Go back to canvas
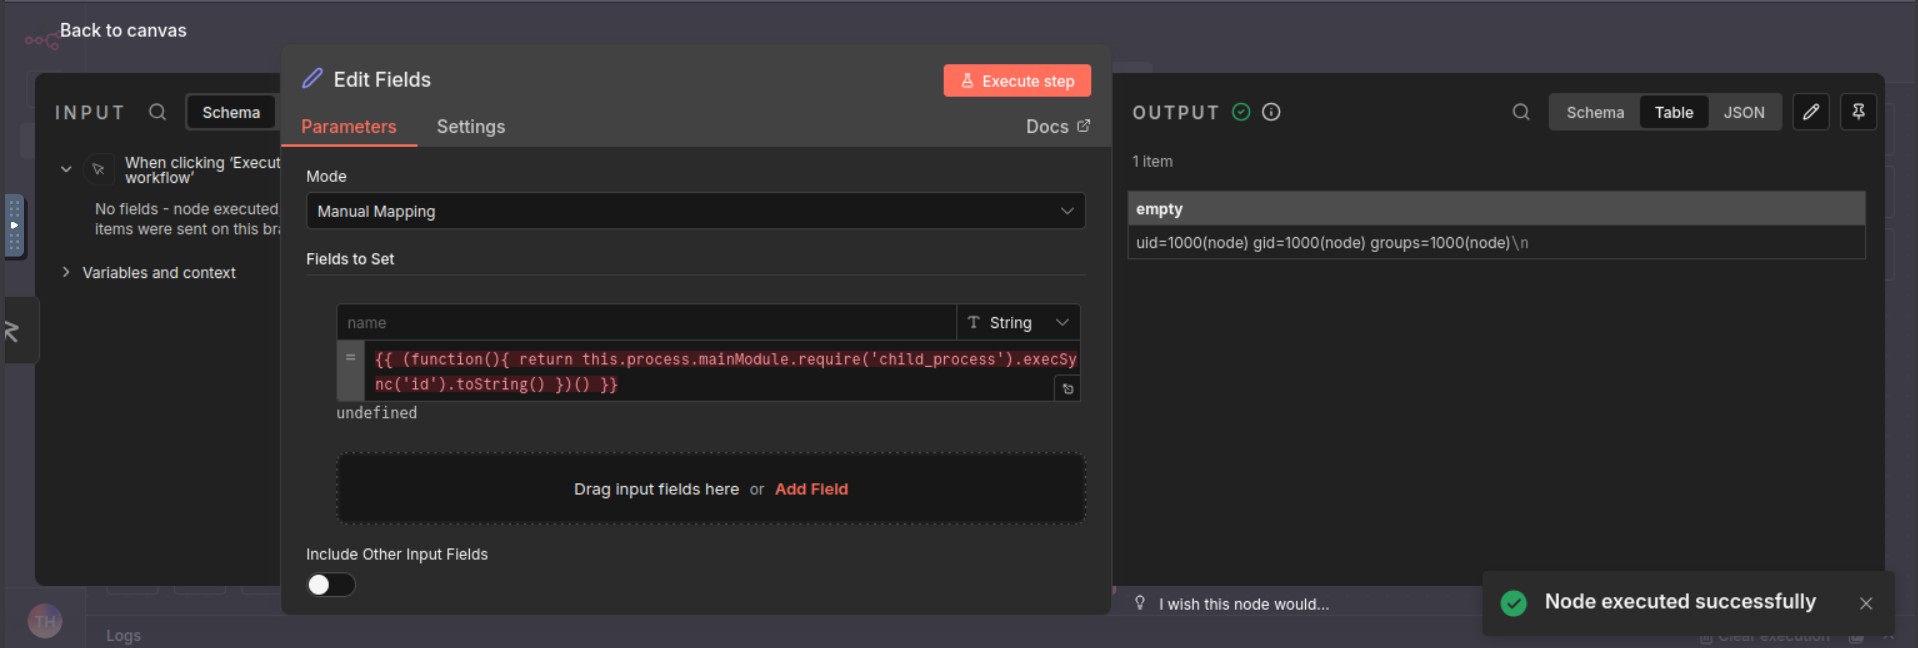This screenshot has width=1918, height=648. (x=123, y=30)
